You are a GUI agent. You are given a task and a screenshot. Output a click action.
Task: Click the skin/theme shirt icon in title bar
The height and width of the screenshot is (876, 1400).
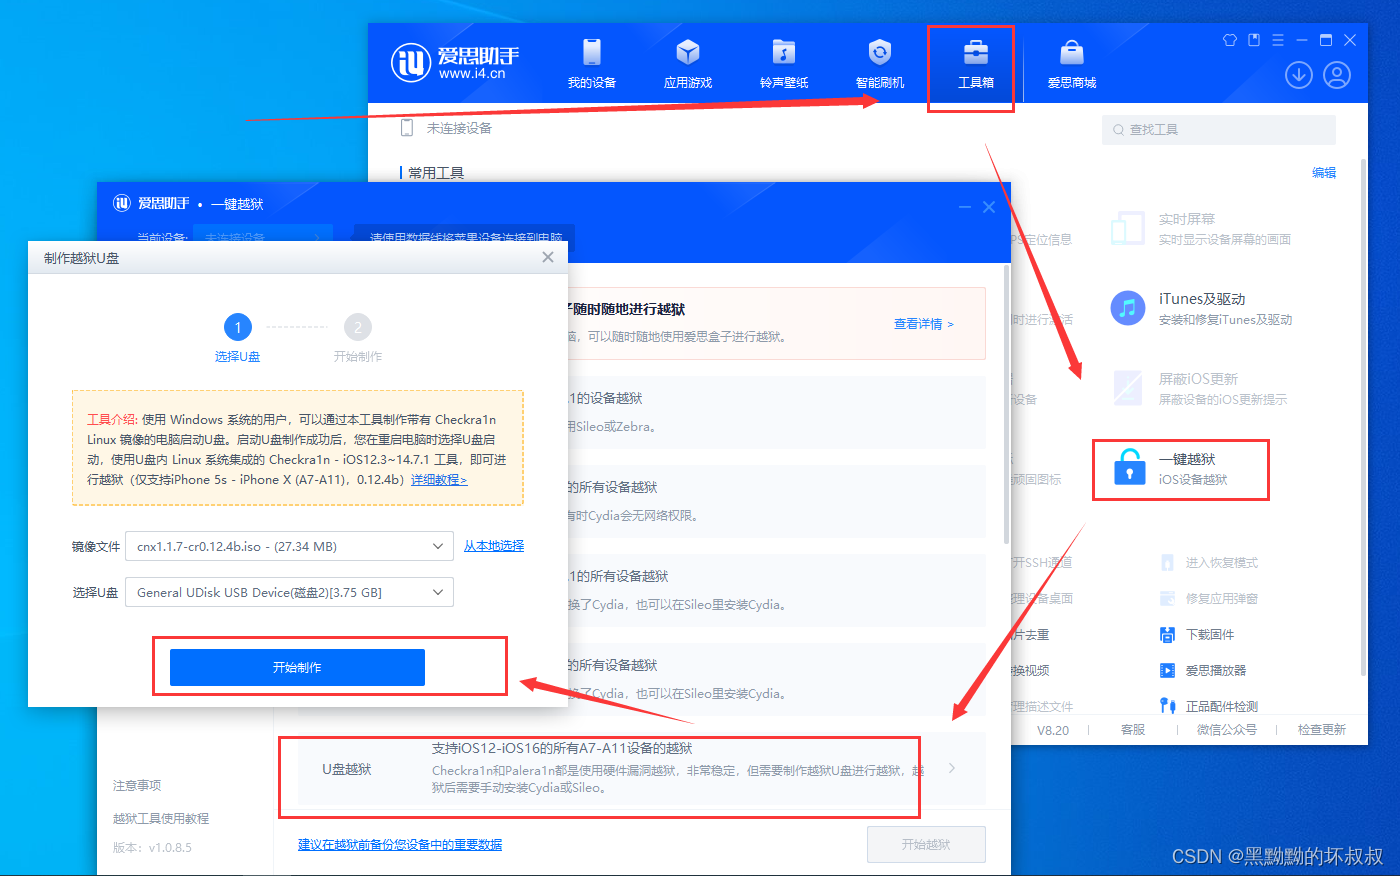click(x=1230, y=40)
